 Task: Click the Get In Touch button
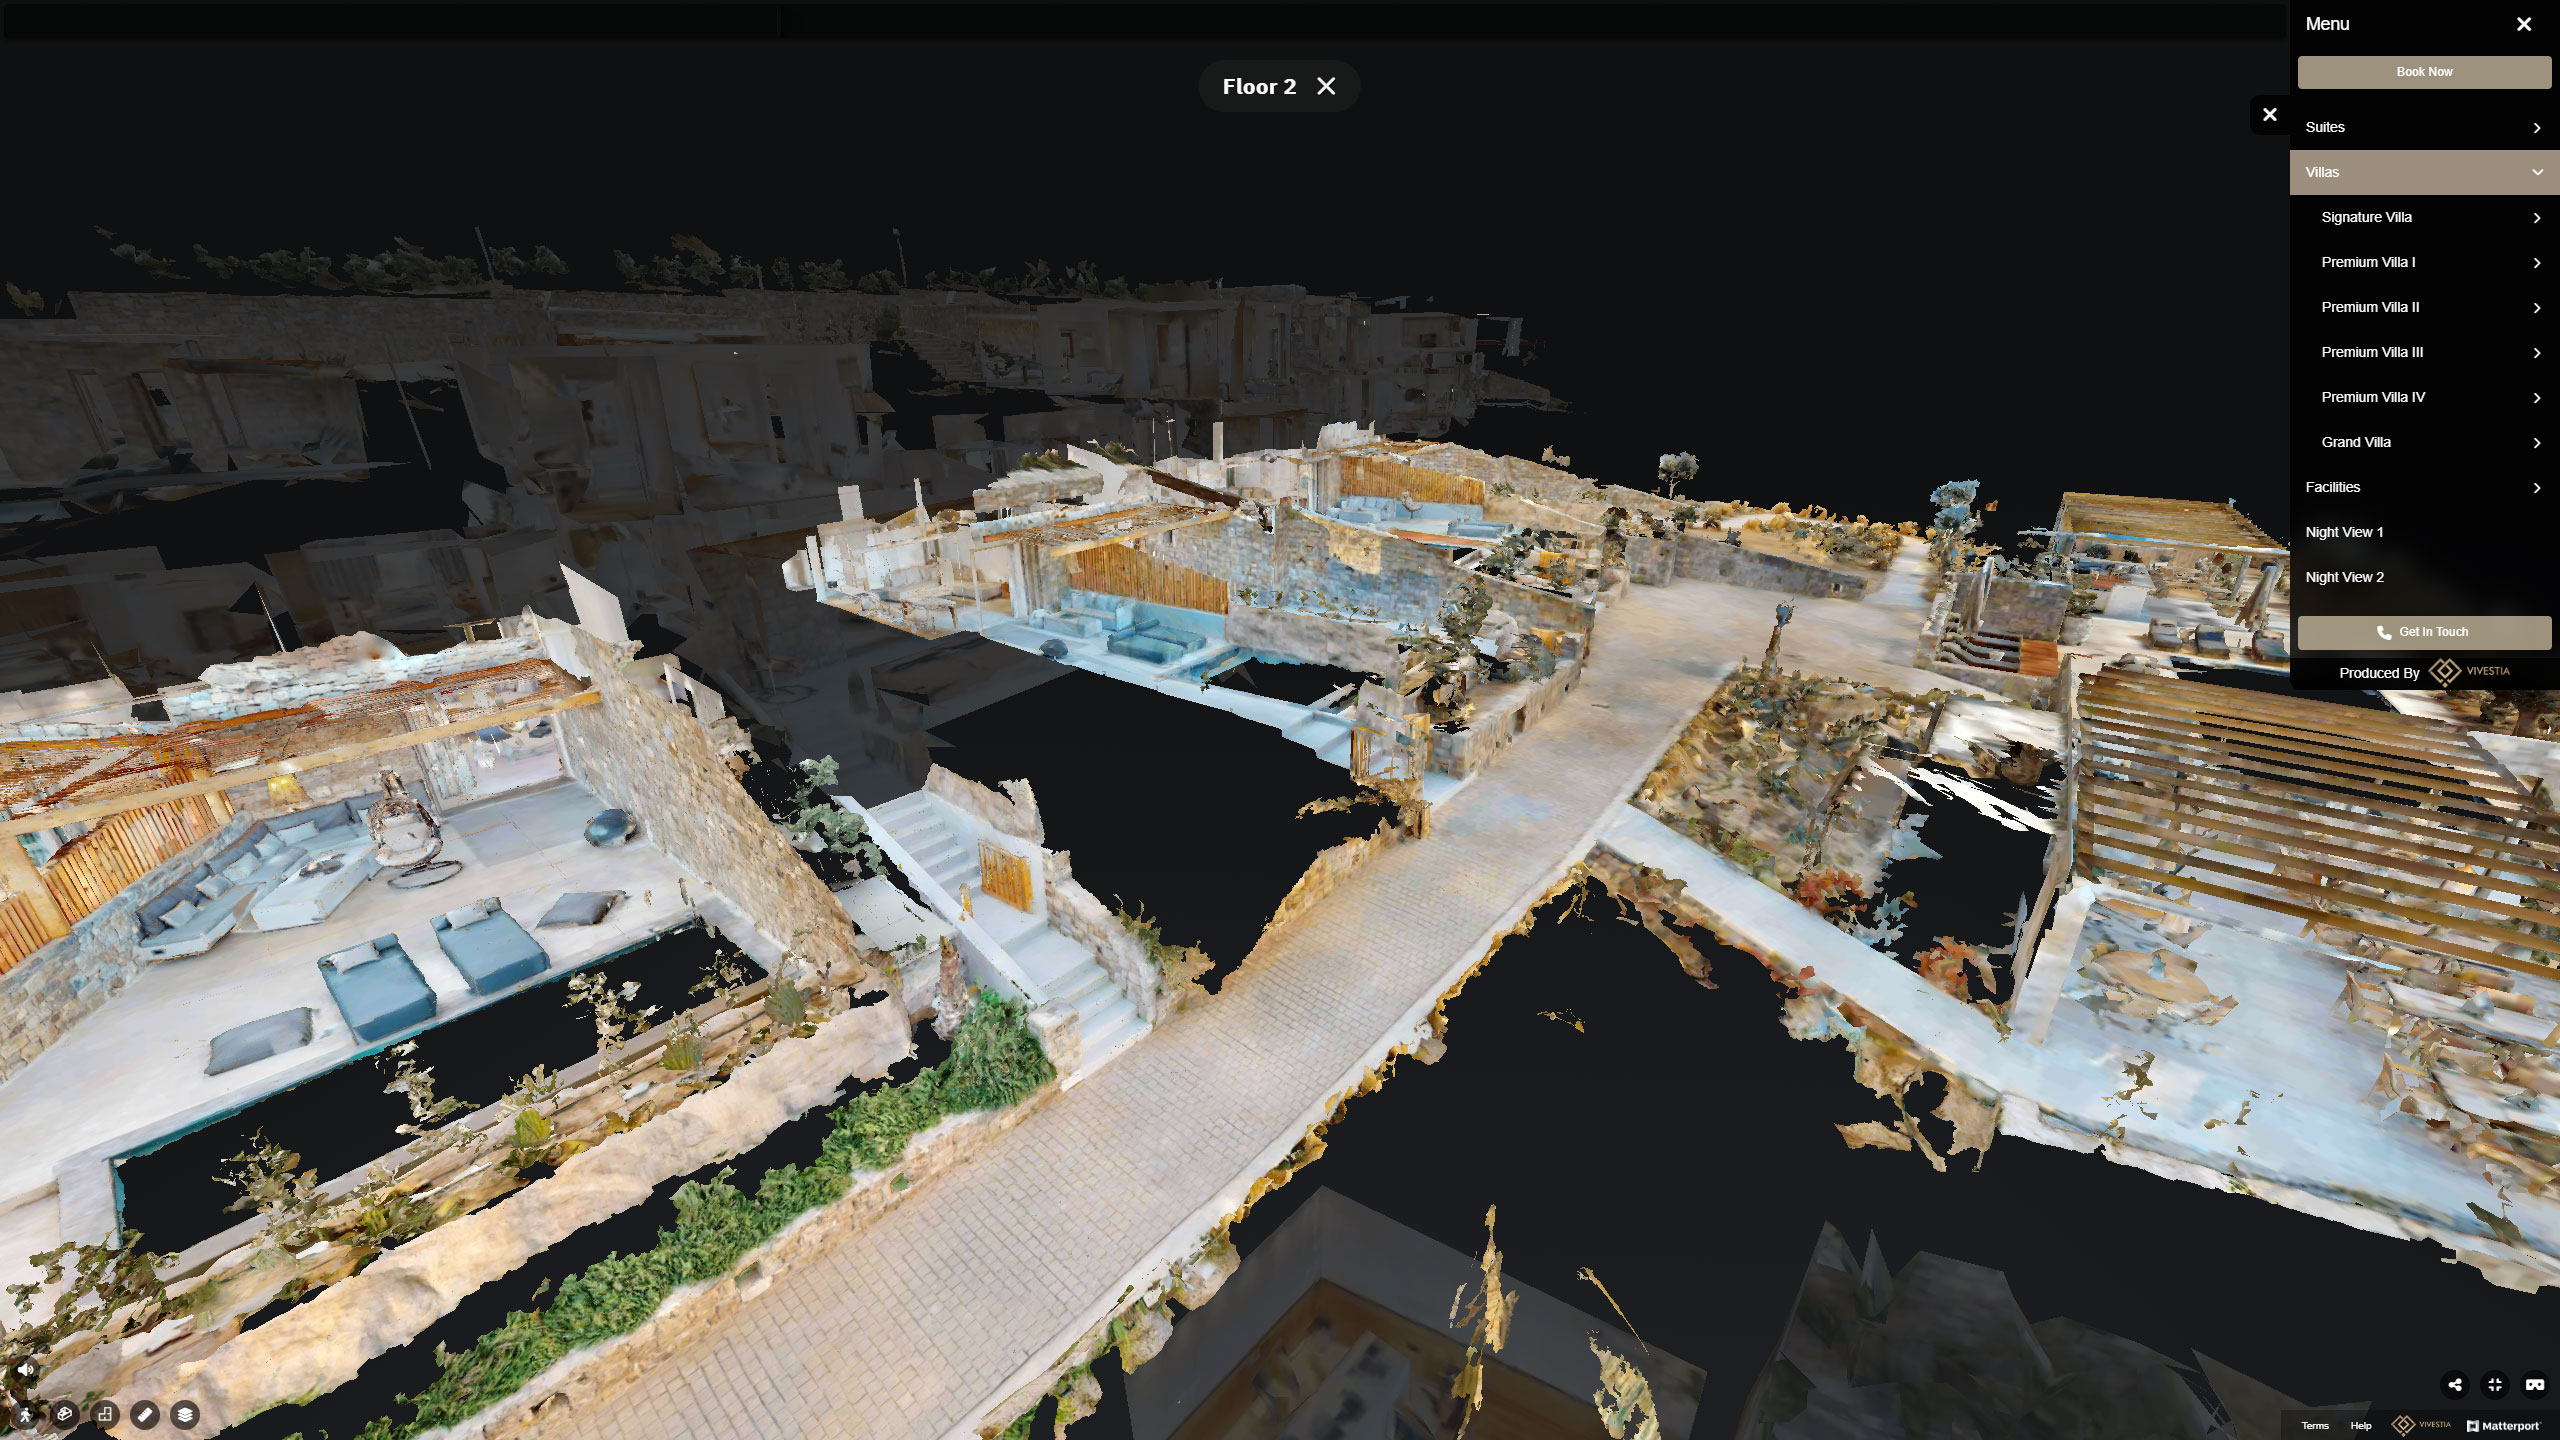[x=2424, y=632]
